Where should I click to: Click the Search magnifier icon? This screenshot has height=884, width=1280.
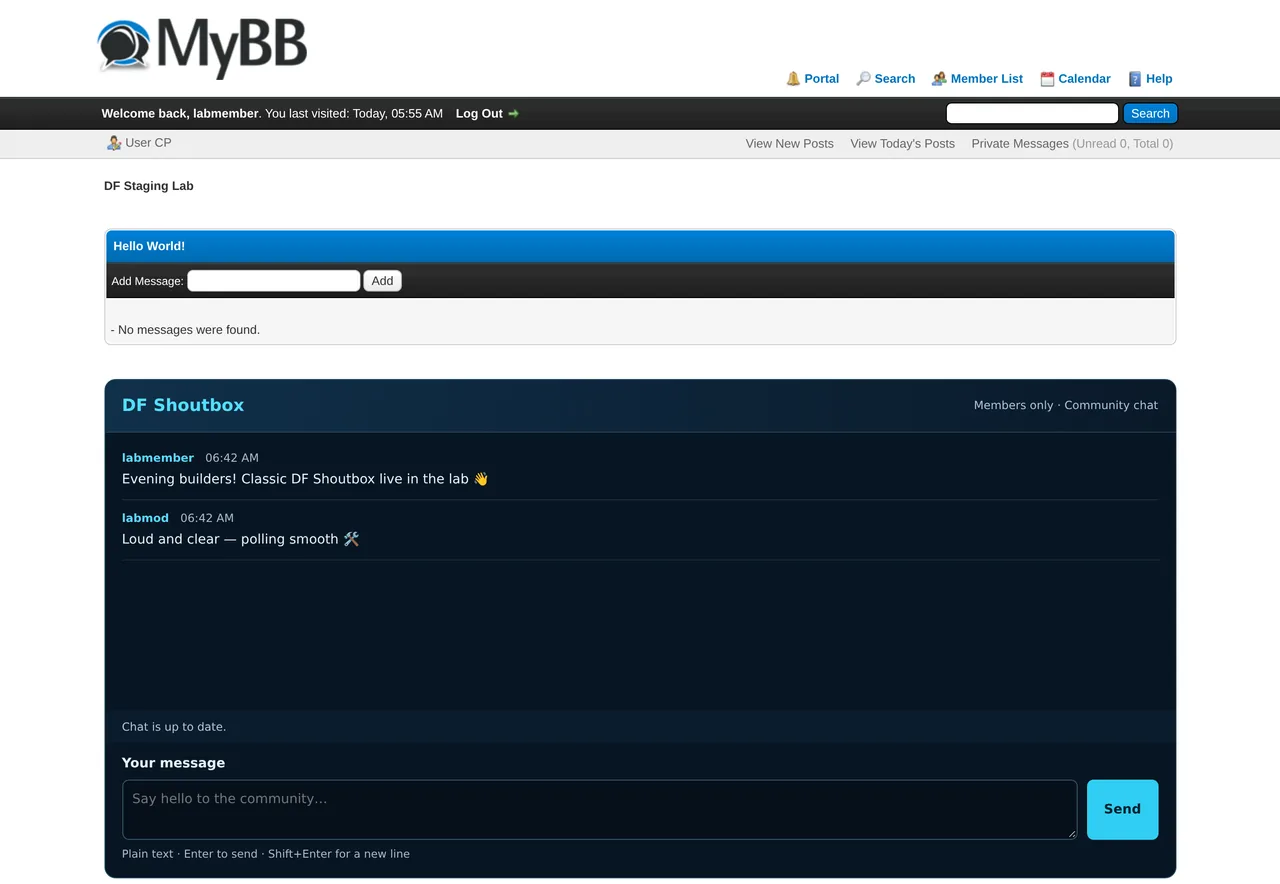pos(863,79)
